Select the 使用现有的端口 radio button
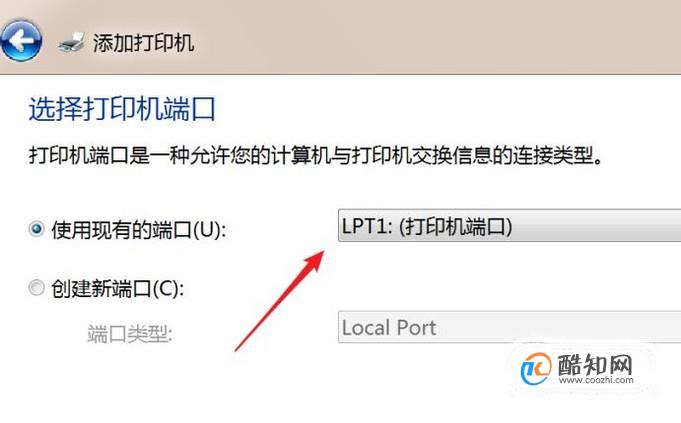The width and height of the screenshot is (681, 423). [36, 228]
